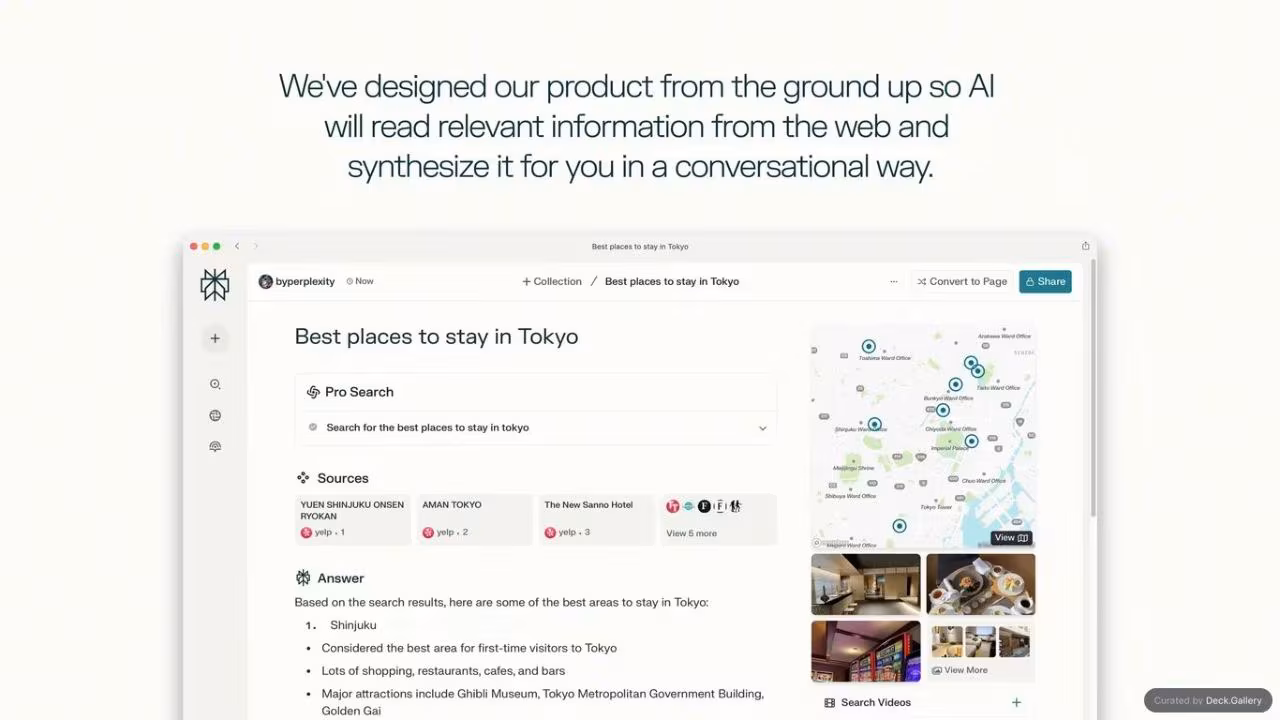Viewport: 1280px width, 720px height.
Task: Click the page scrollbar on right edge
Action: click(x=1093, y=390)
